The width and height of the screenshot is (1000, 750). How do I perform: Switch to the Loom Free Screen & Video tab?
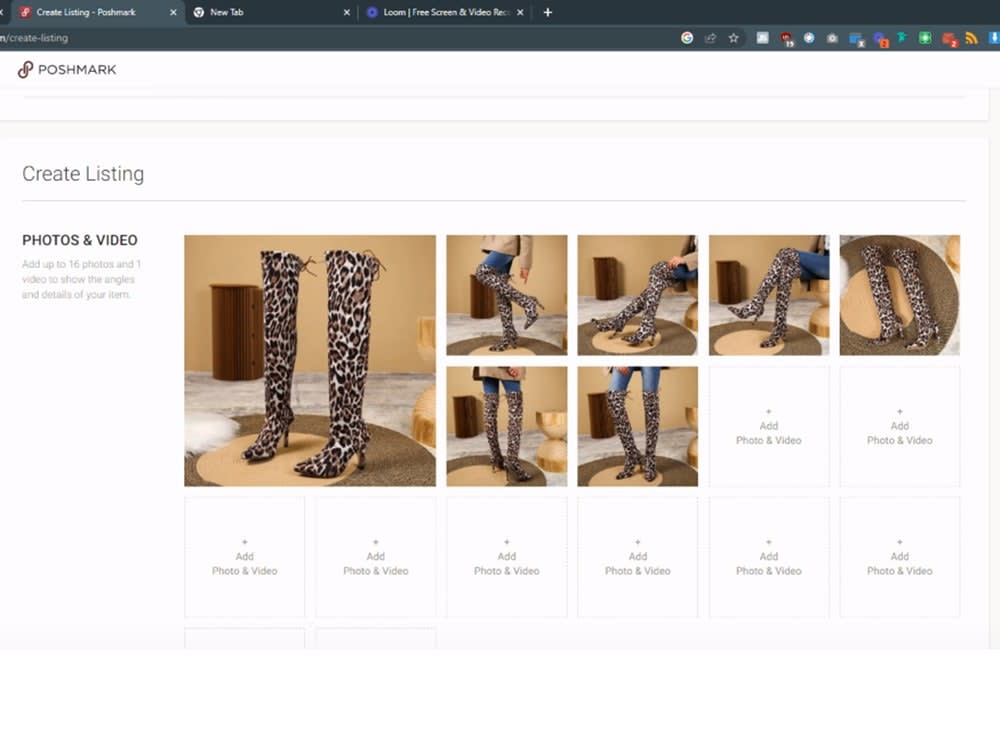click(446, 12)
